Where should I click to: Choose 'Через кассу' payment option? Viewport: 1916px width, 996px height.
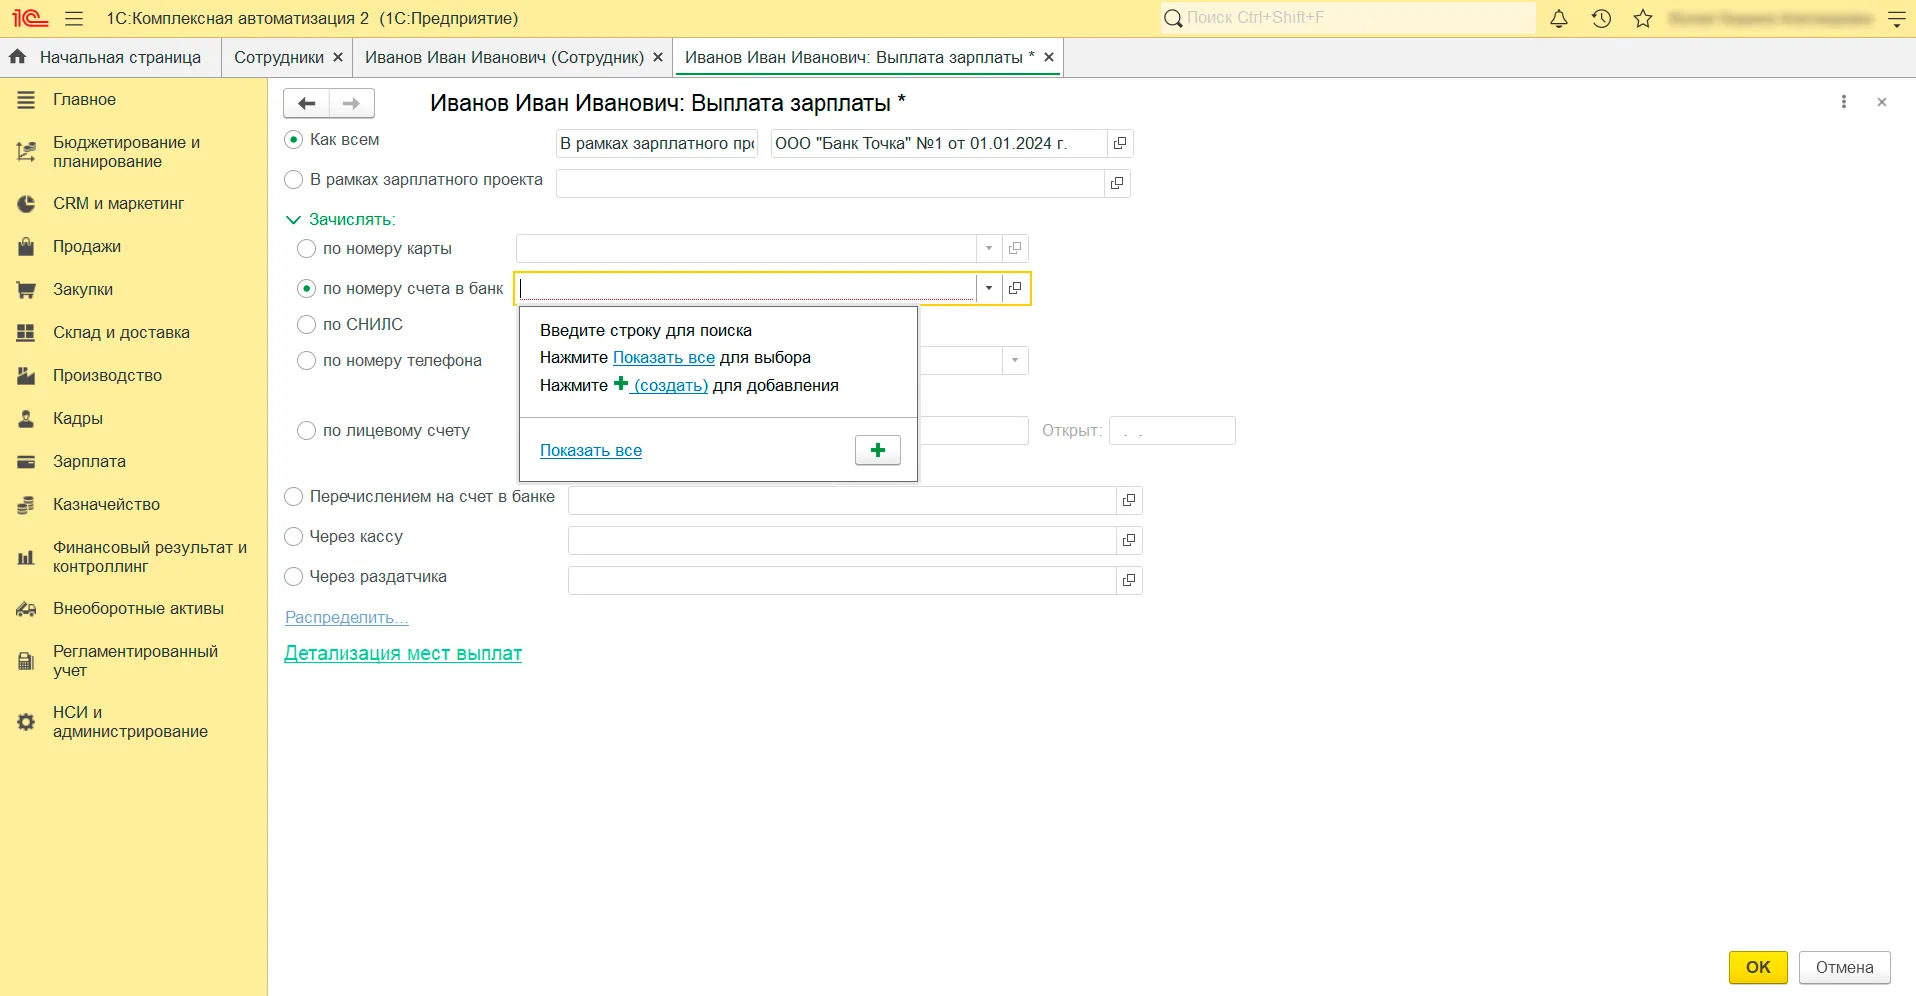294,537
